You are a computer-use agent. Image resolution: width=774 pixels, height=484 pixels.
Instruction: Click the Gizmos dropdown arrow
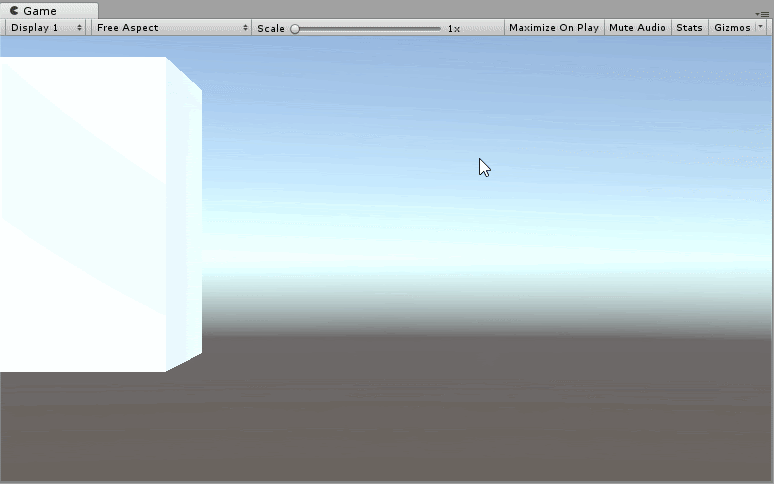click(x=762, y=28)
